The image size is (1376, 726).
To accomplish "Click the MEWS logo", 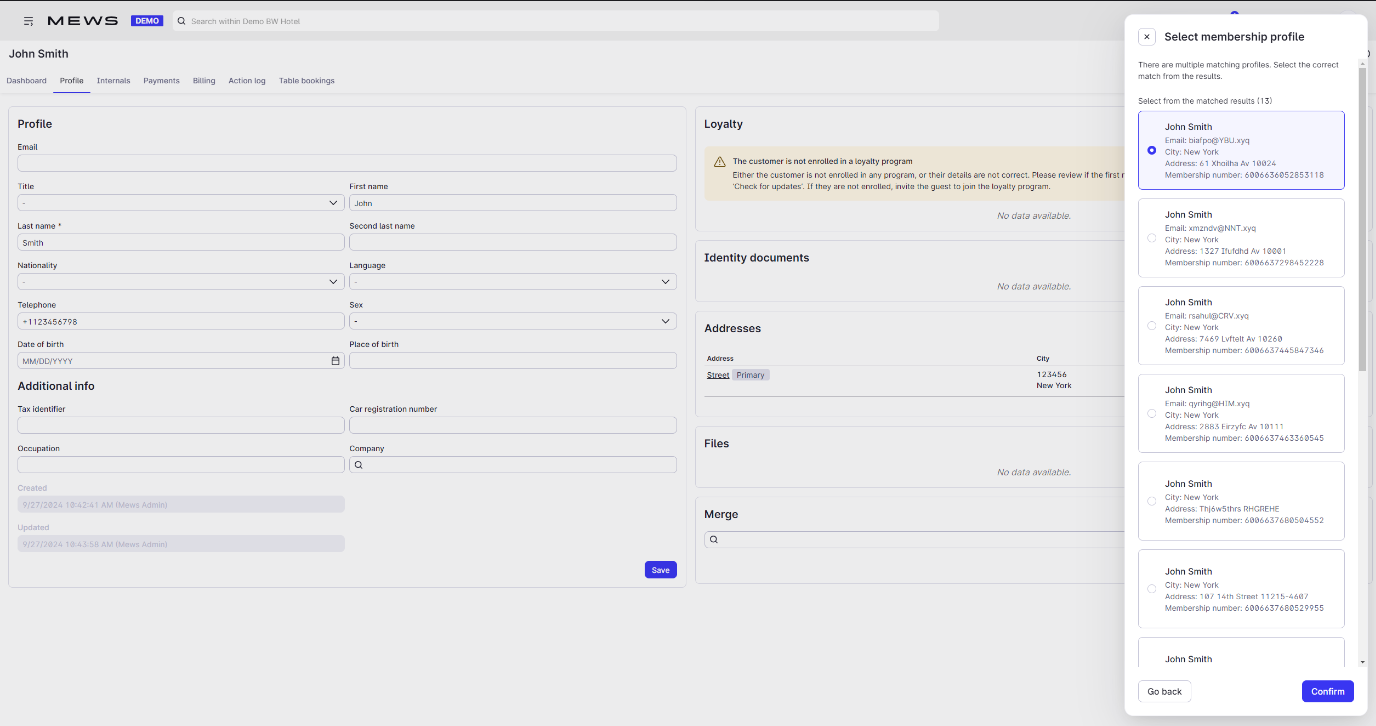I will tap(85, 19).
